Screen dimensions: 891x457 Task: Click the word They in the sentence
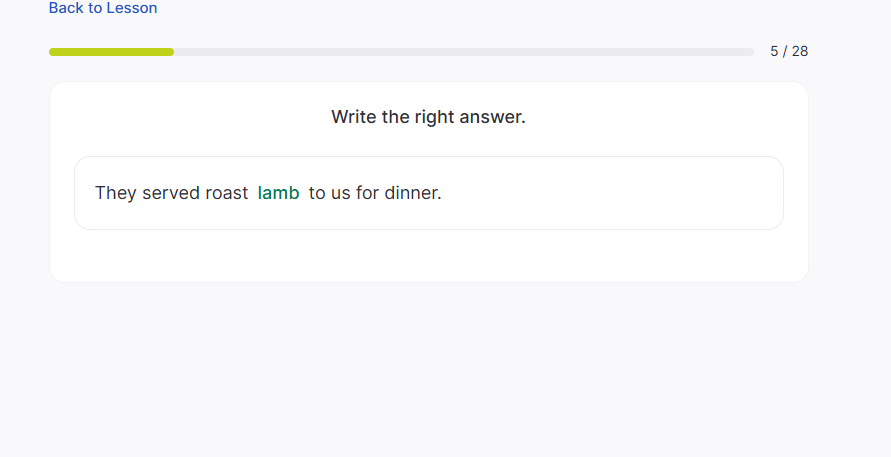coord(115,193)
